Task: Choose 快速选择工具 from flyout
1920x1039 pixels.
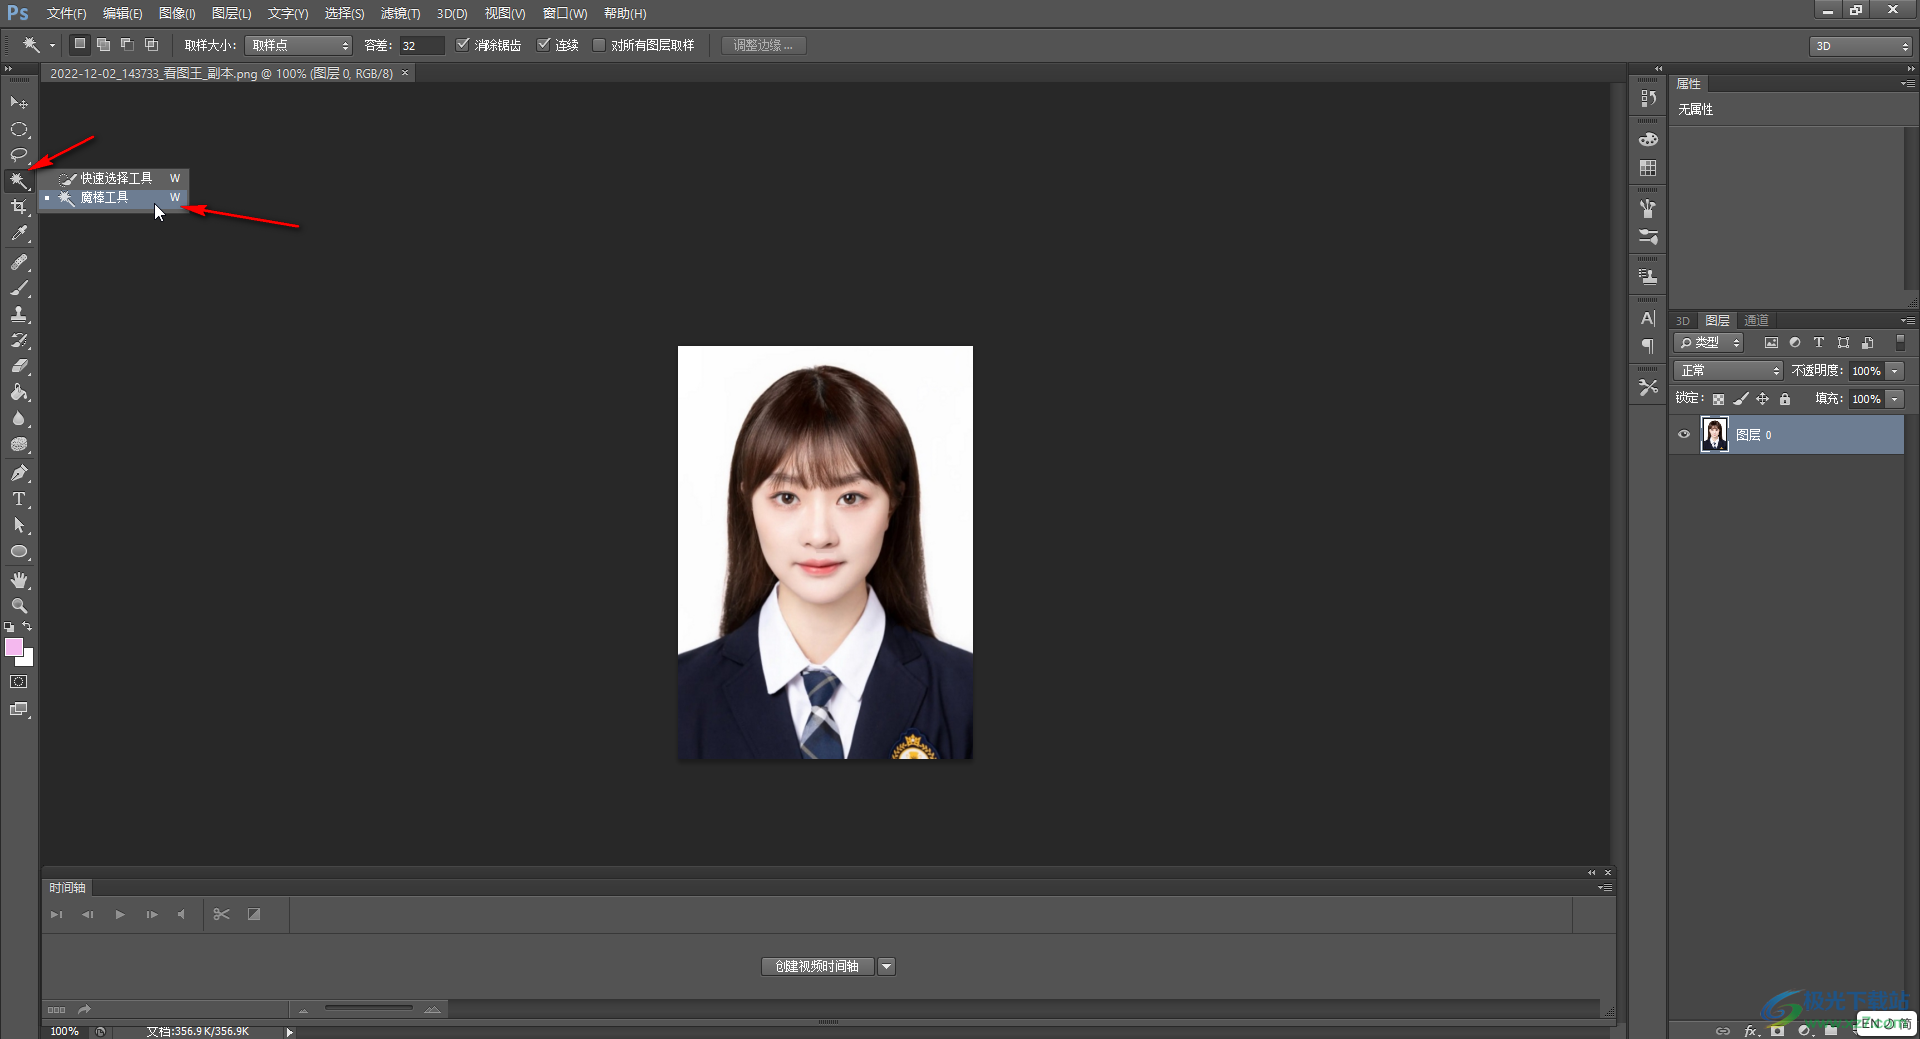Action: 114,178
